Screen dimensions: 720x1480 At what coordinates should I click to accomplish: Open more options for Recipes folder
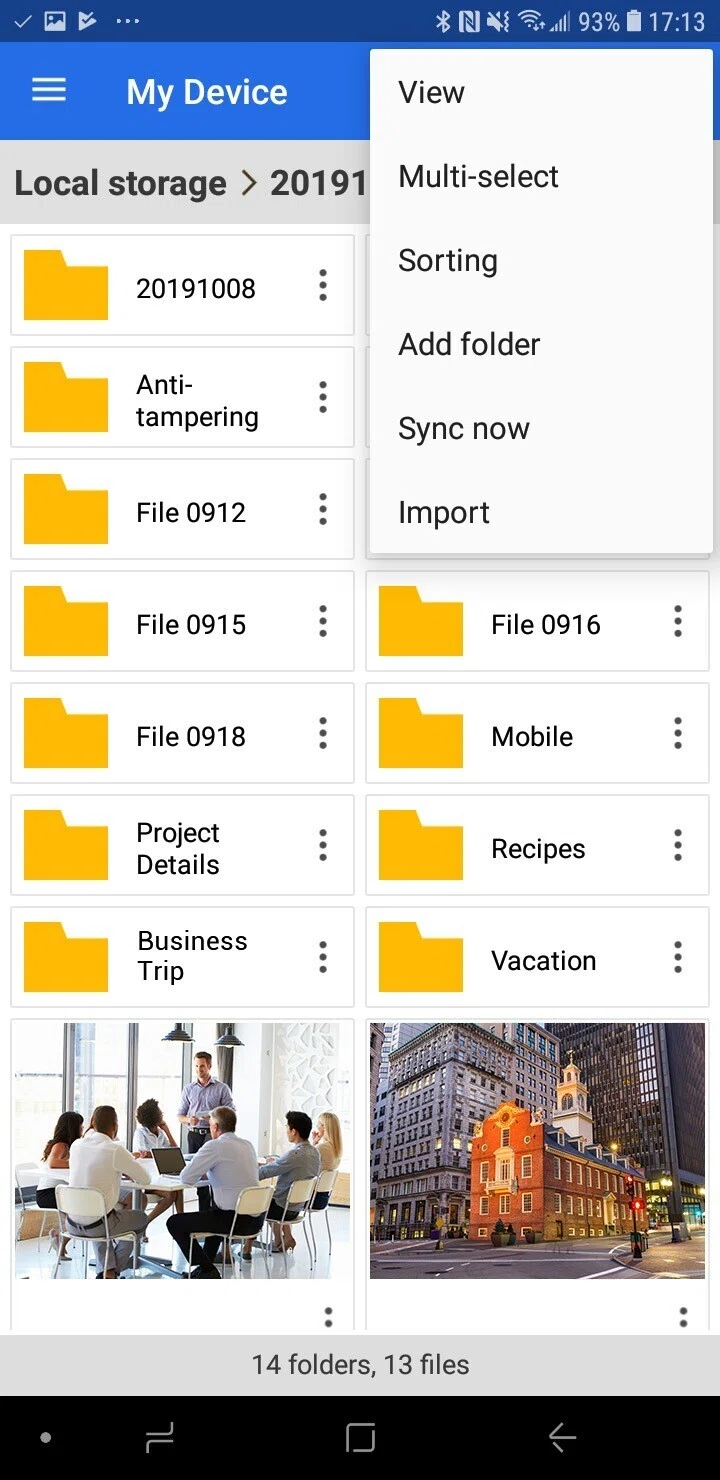click(x=677, y=845)
